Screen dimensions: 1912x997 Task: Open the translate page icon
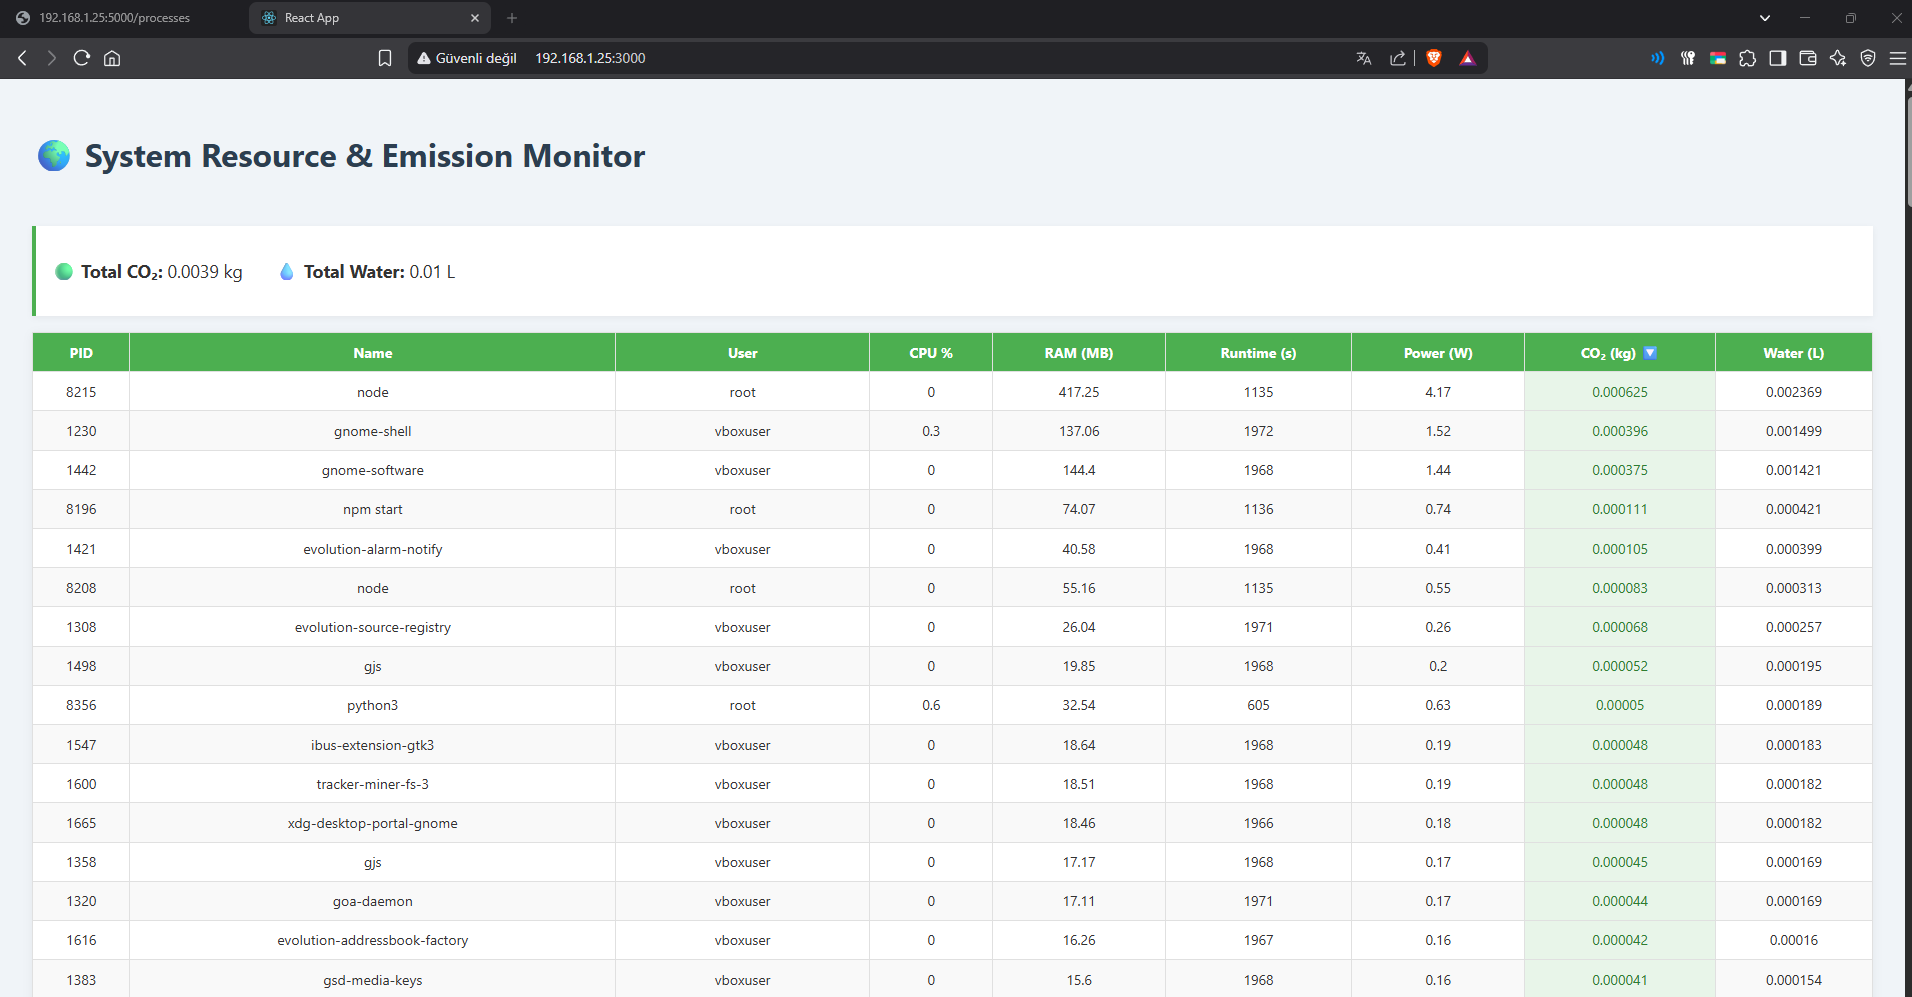[1363, 58]
